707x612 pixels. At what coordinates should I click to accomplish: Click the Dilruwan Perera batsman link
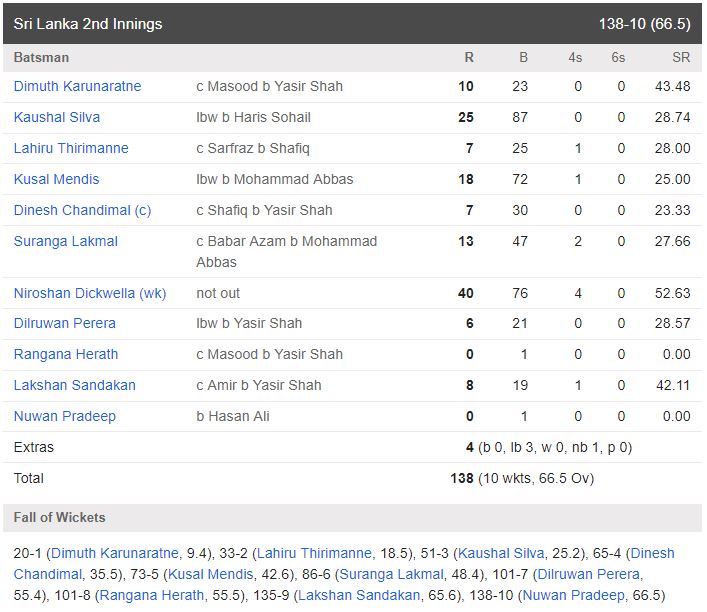tap(64, 323)
